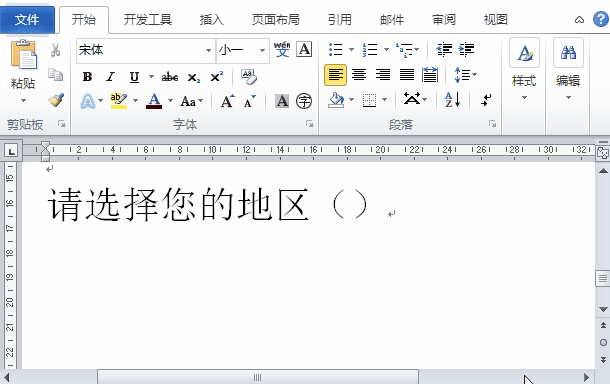Open the 文件 (File) tab
The height and width of the screenshot is (384, 610).
point(27,19)
